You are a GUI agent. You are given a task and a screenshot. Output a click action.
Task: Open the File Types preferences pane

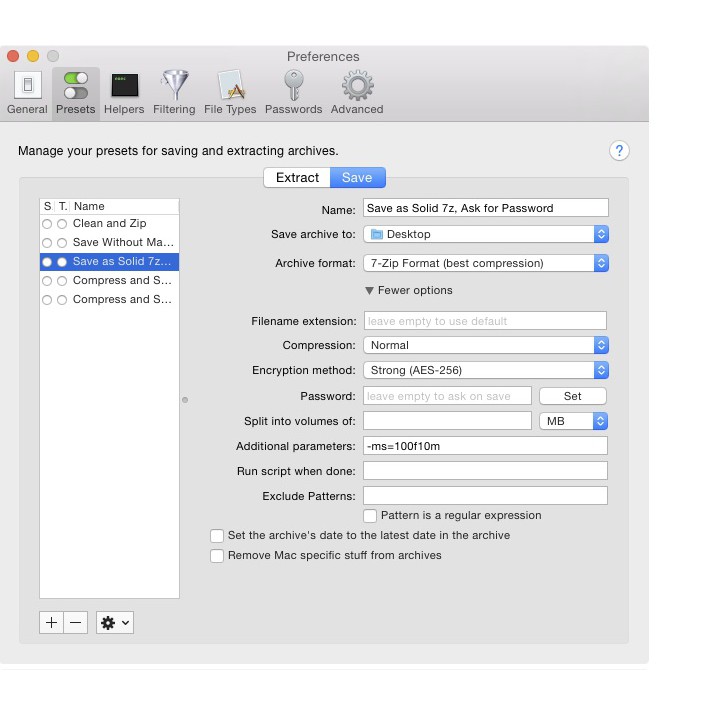(x=230, y=92)
